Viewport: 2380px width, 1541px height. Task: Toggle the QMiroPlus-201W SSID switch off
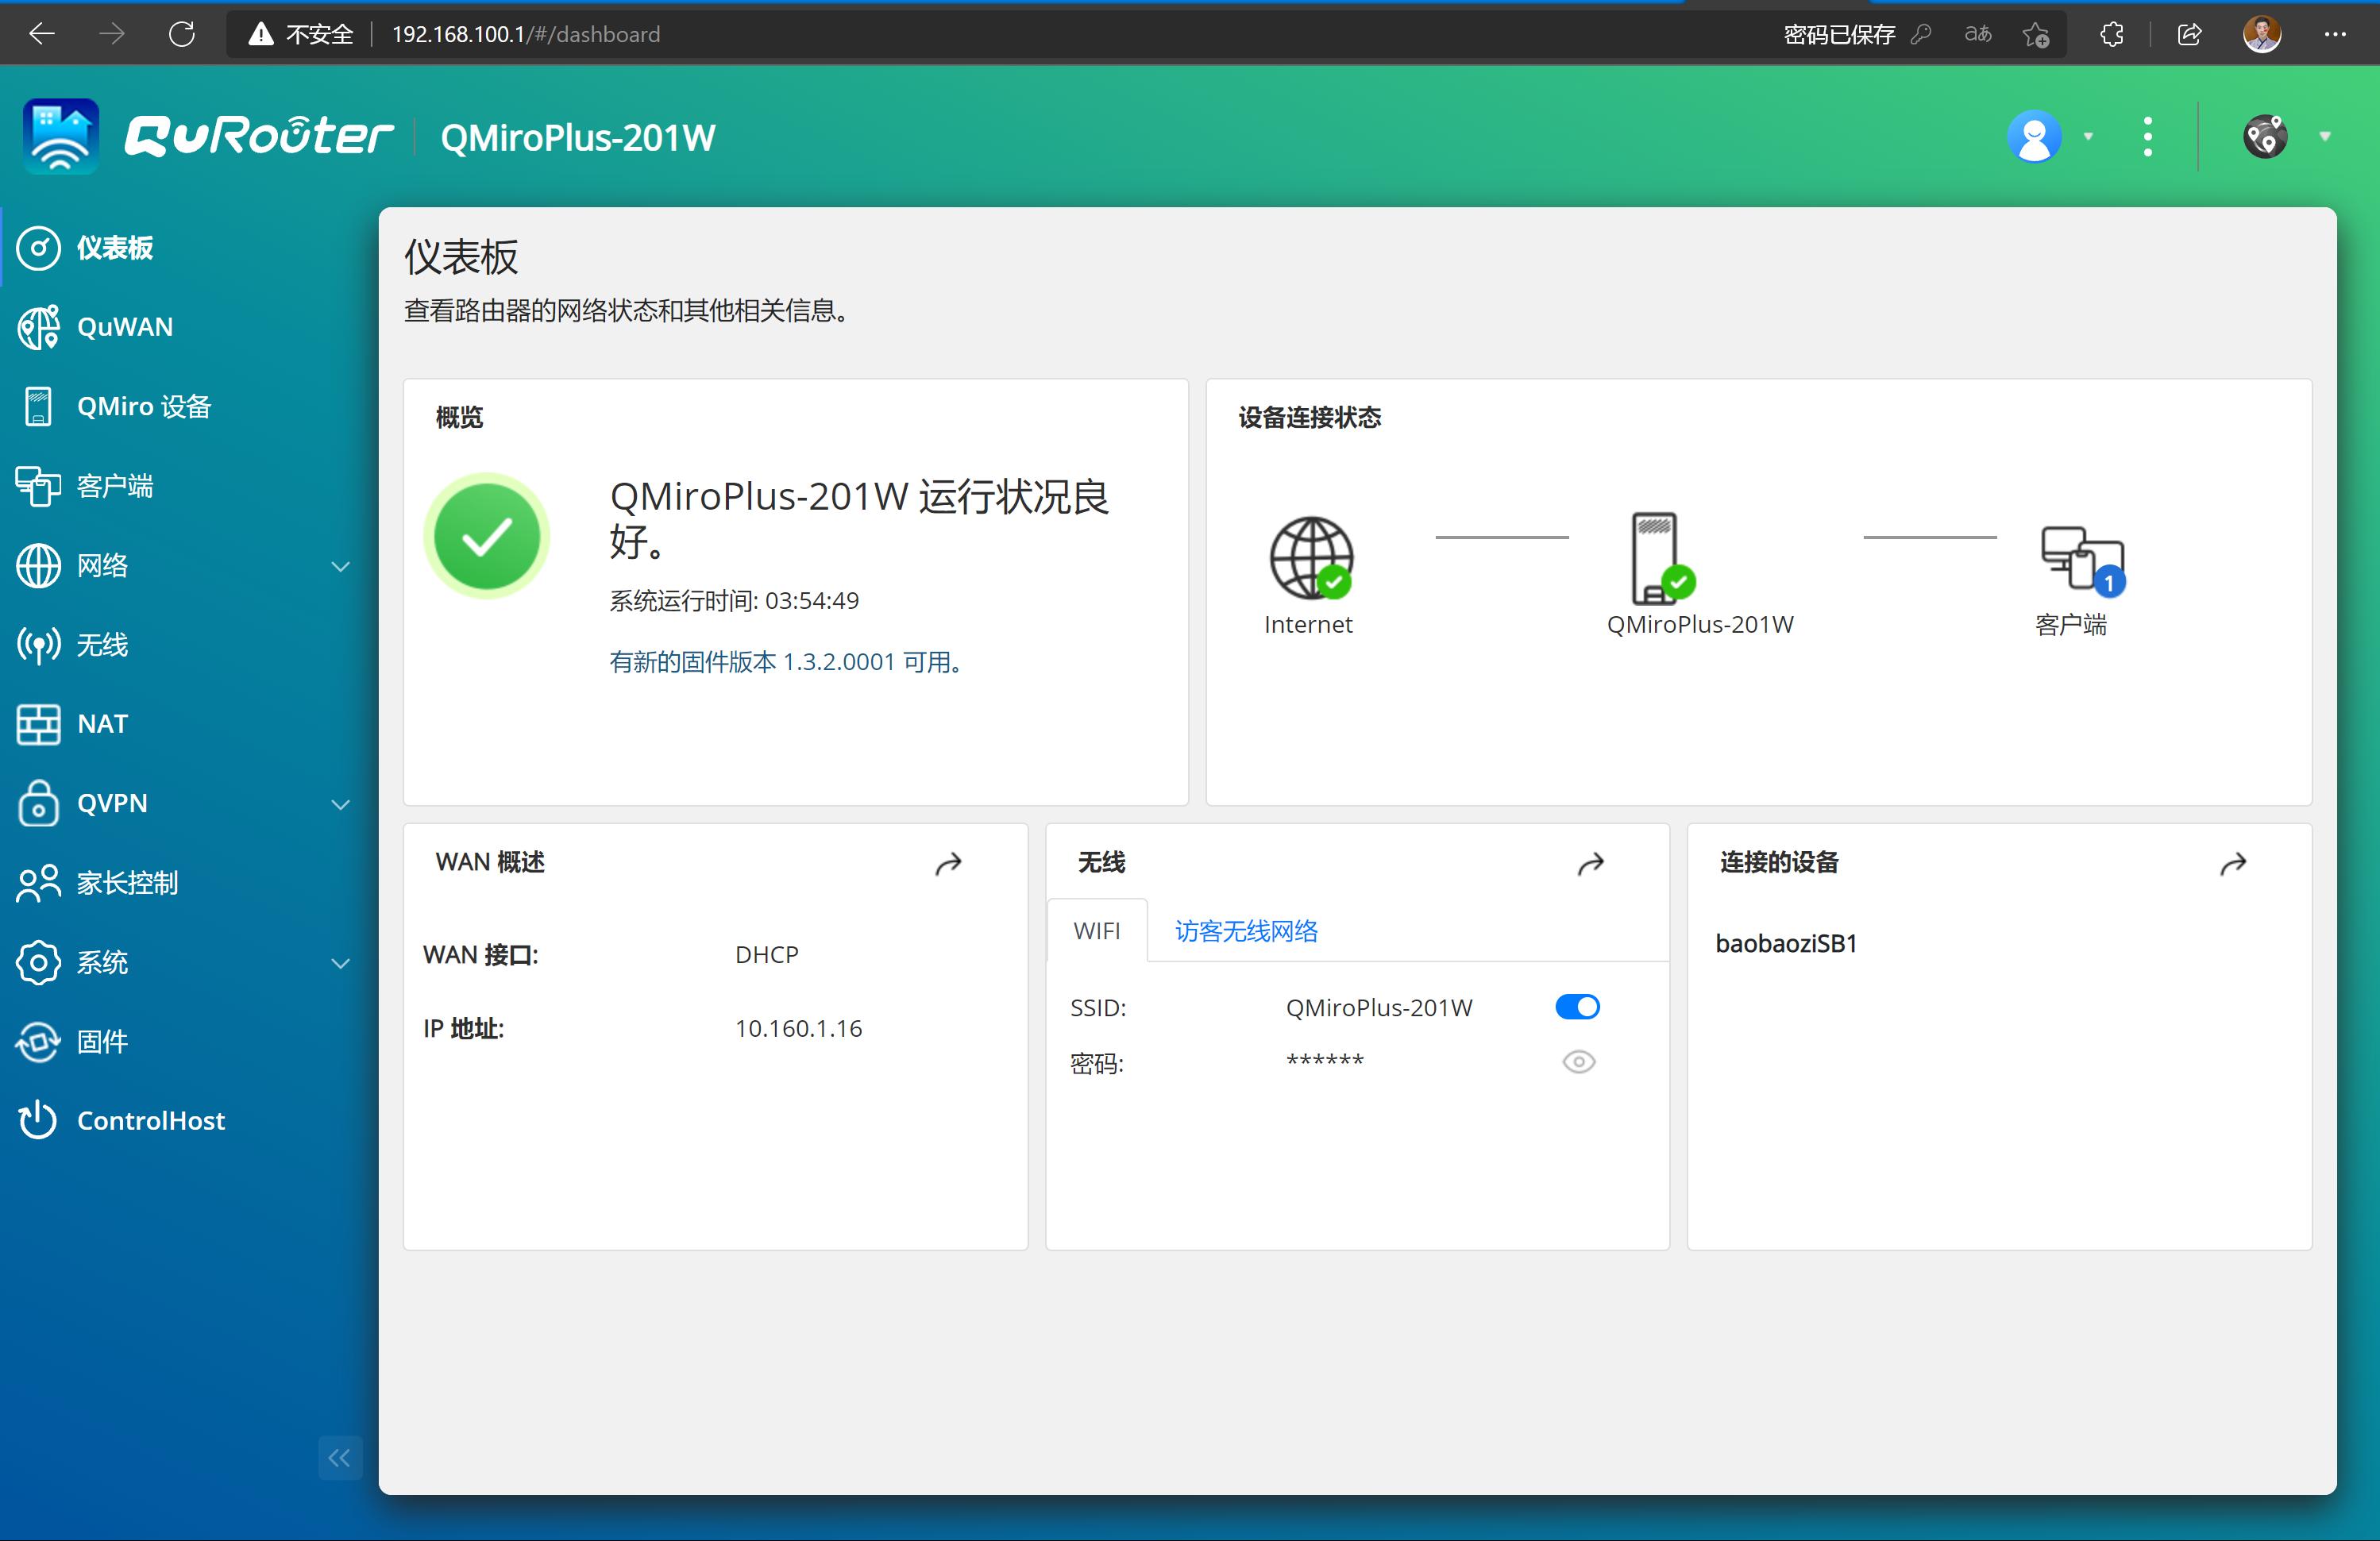point(1577,1007)
